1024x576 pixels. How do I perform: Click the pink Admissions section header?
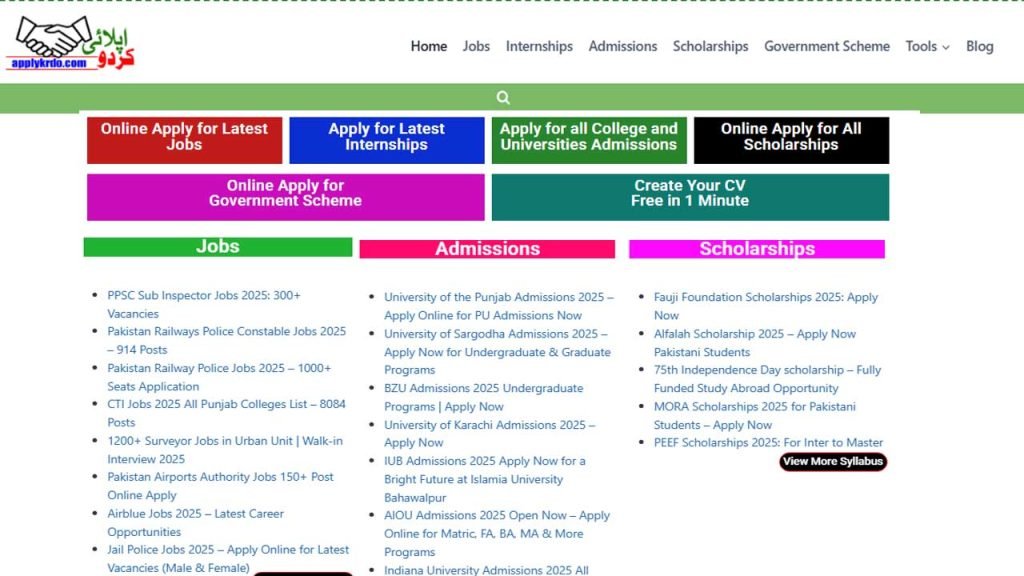coord(487,249)
